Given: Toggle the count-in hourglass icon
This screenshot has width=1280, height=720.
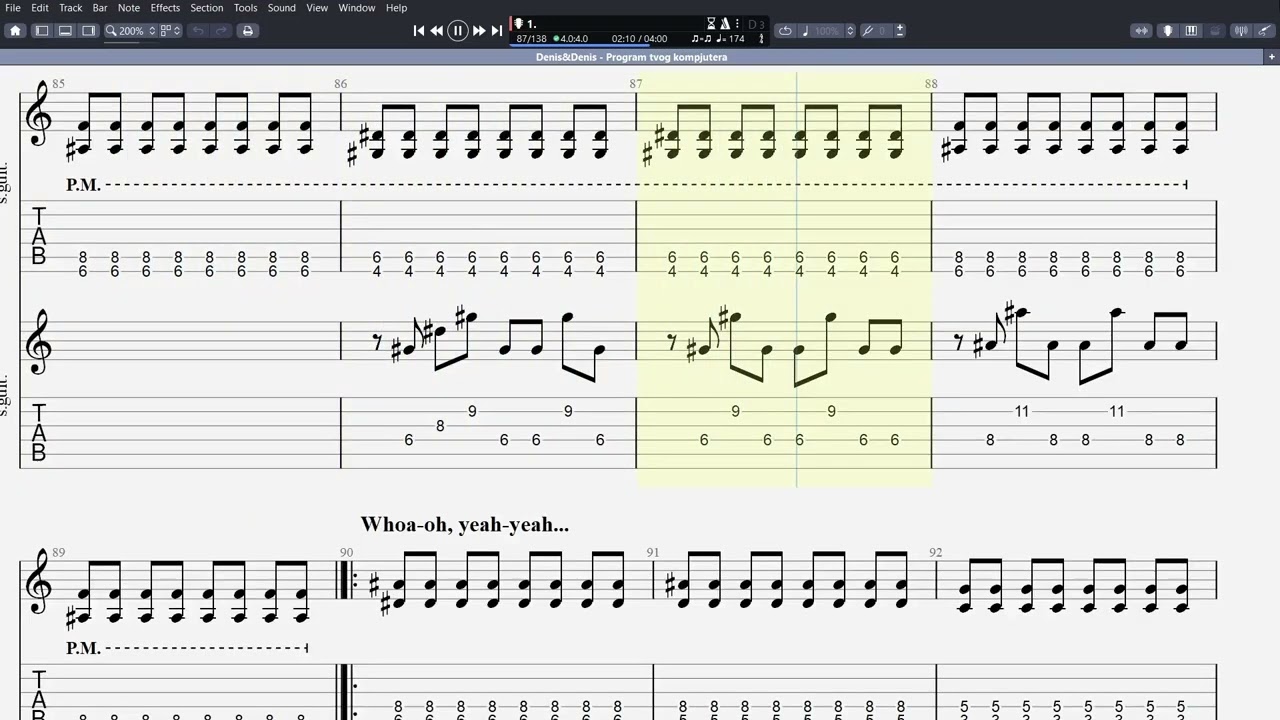Looking at the screenshot, I should pos(711,23).
